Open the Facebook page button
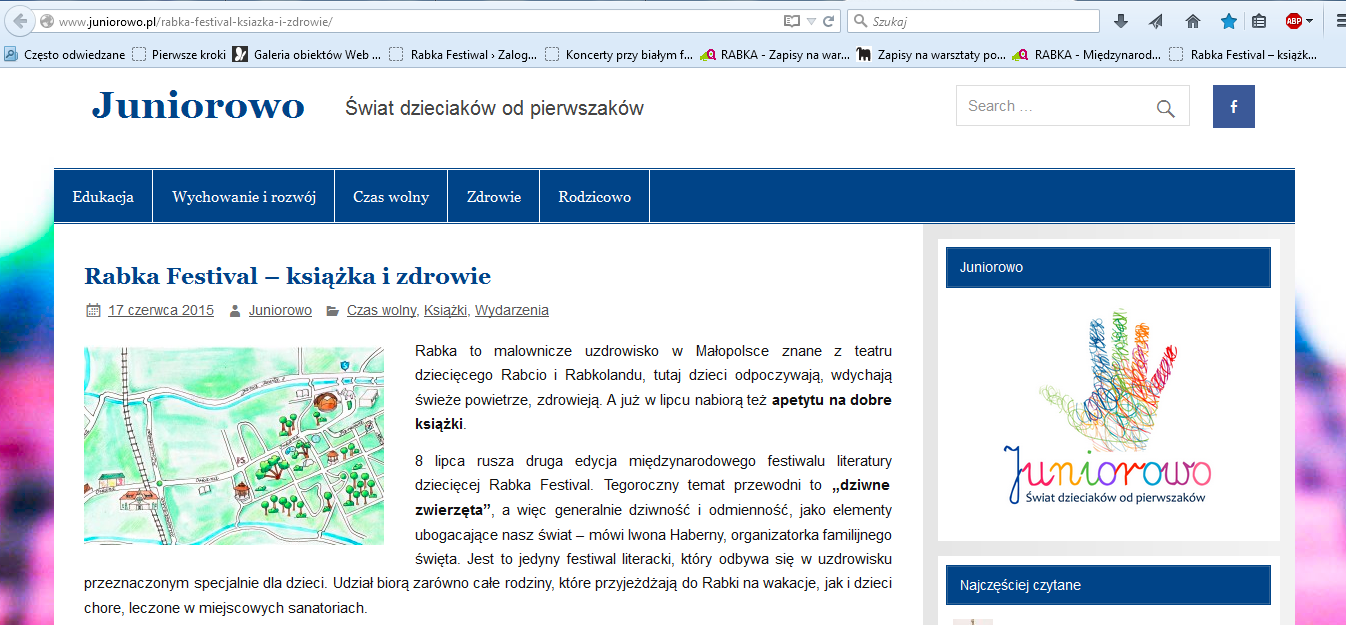Screen dimensions: 1346x625 pyautogui.click(x=1234, y=107)
